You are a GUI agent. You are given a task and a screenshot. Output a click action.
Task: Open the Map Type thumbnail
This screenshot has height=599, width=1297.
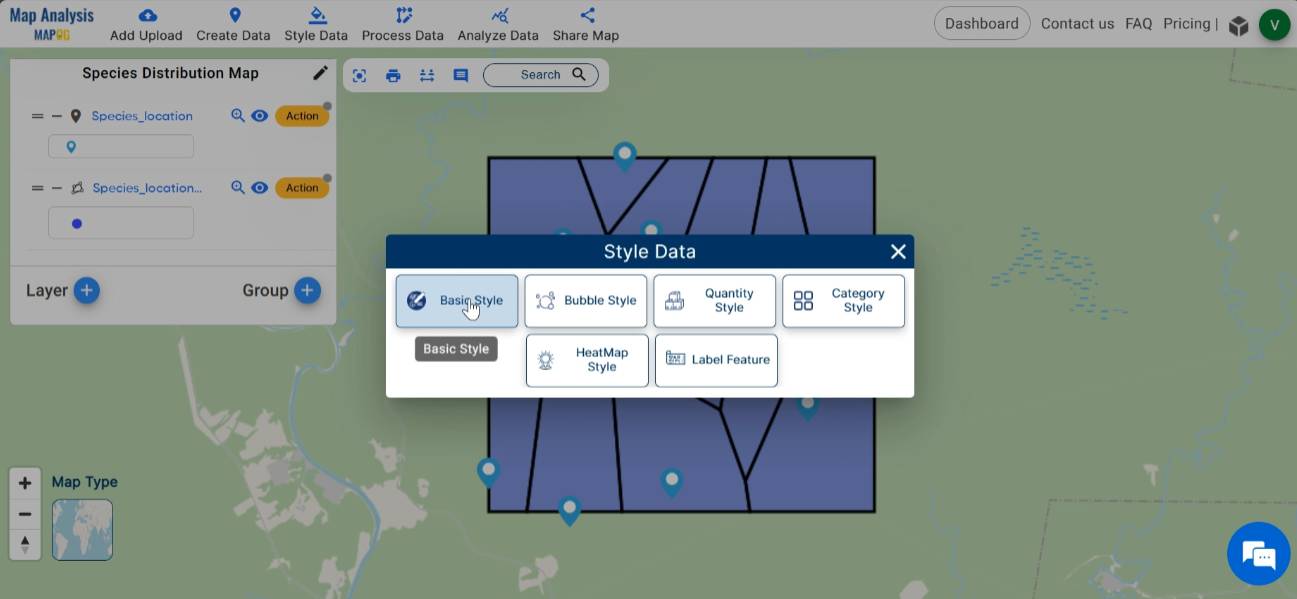tap(82, 530)
